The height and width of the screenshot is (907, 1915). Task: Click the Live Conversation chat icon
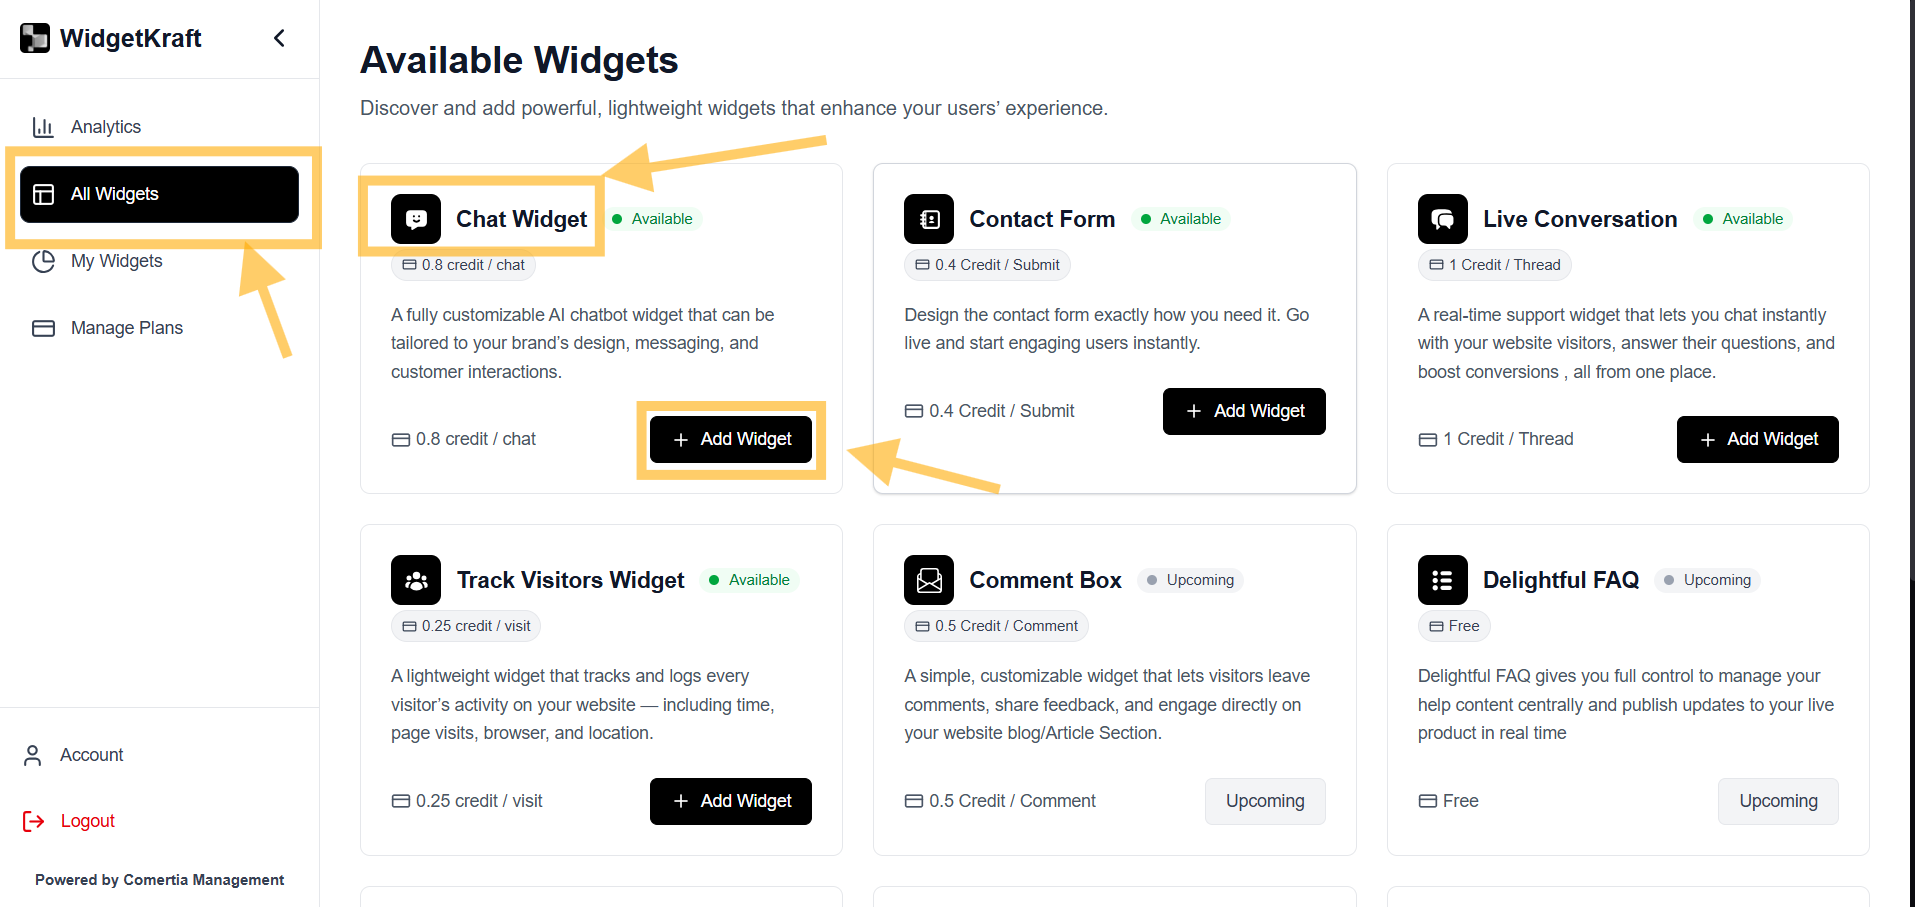click(1442, 218)
